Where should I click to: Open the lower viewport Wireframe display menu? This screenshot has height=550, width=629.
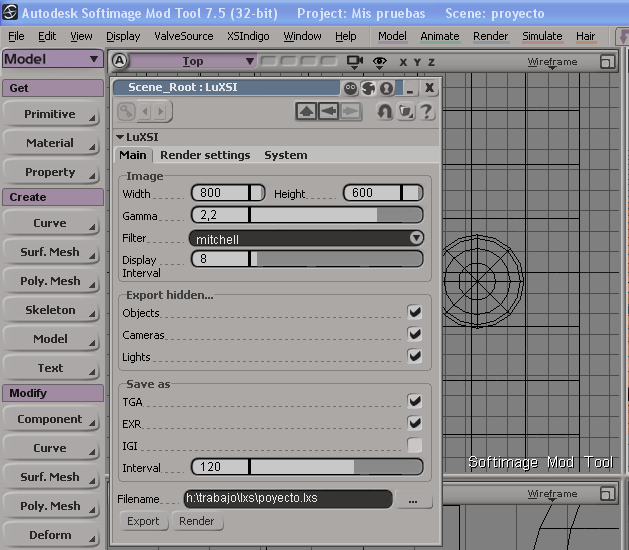click(x=552, y=494)
